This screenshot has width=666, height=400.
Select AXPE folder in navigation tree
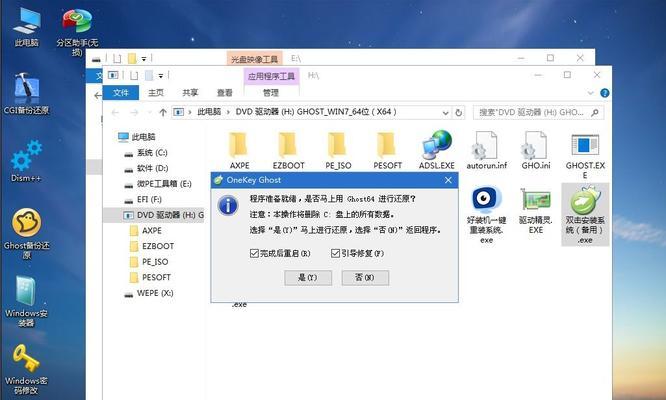(x=146, y=231)
